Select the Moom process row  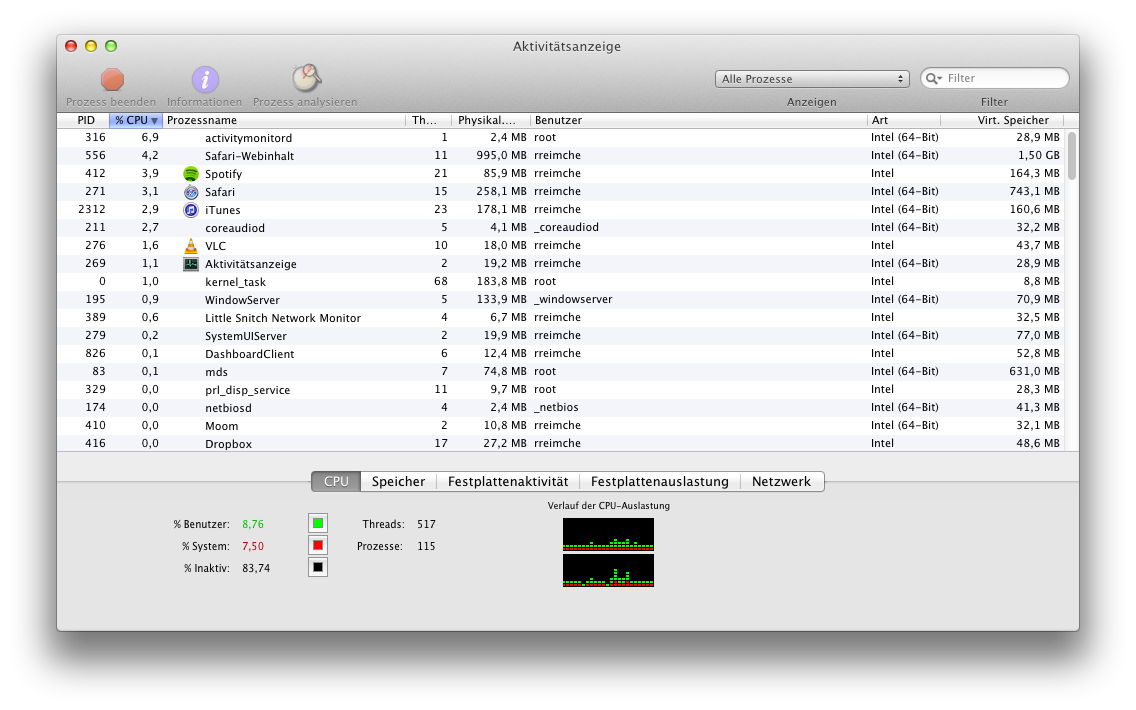[x=561, y=425]
